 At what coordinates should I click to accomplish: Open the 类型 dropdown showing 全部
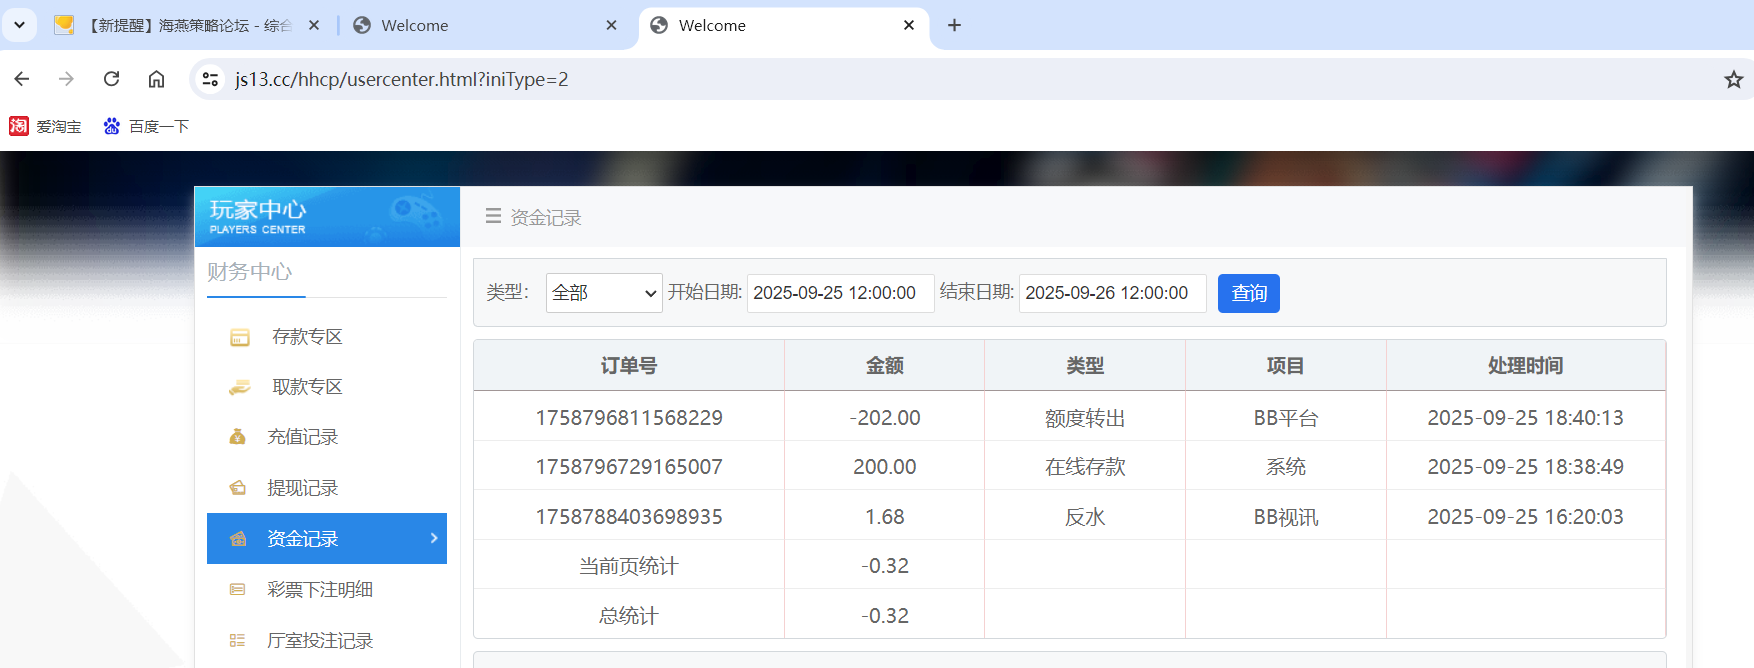(604, 293)
